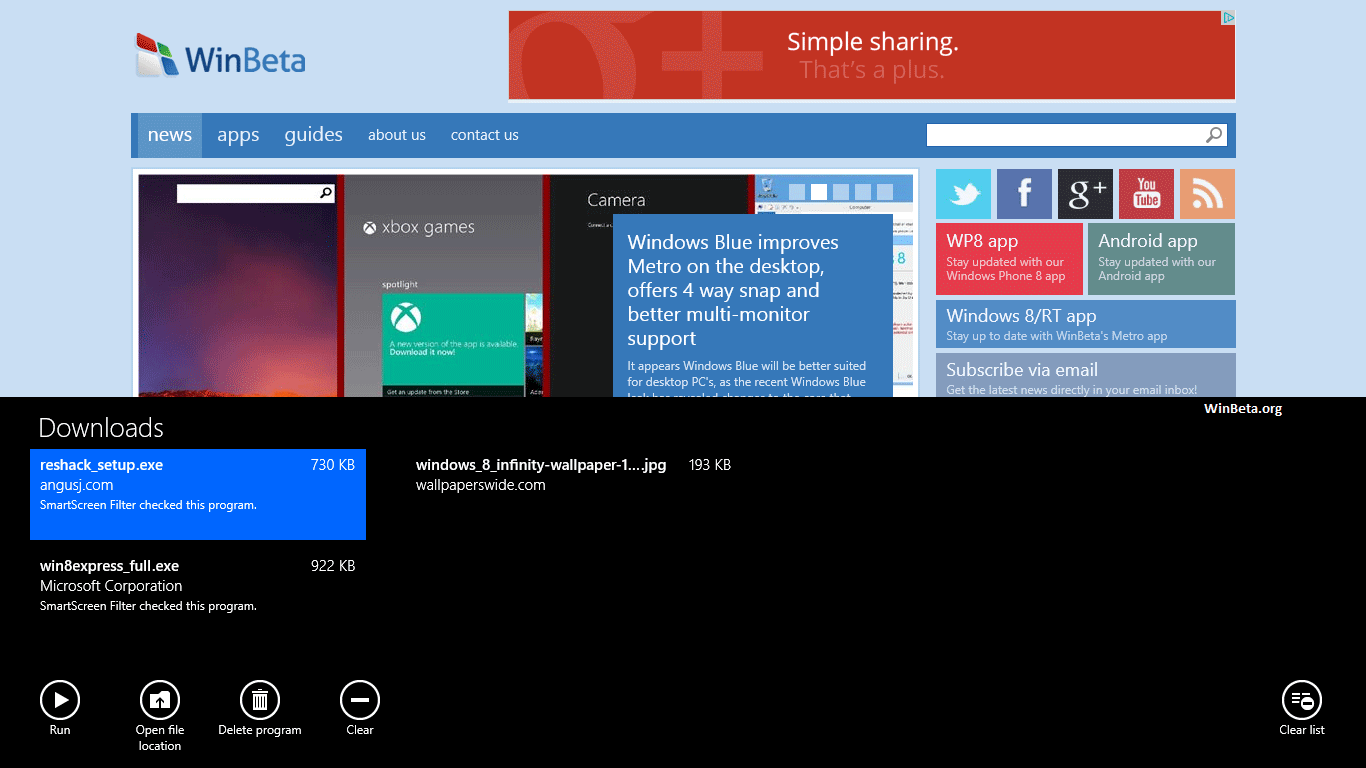Run the selected download
1366x768 pixels.
tap(60, 700)
